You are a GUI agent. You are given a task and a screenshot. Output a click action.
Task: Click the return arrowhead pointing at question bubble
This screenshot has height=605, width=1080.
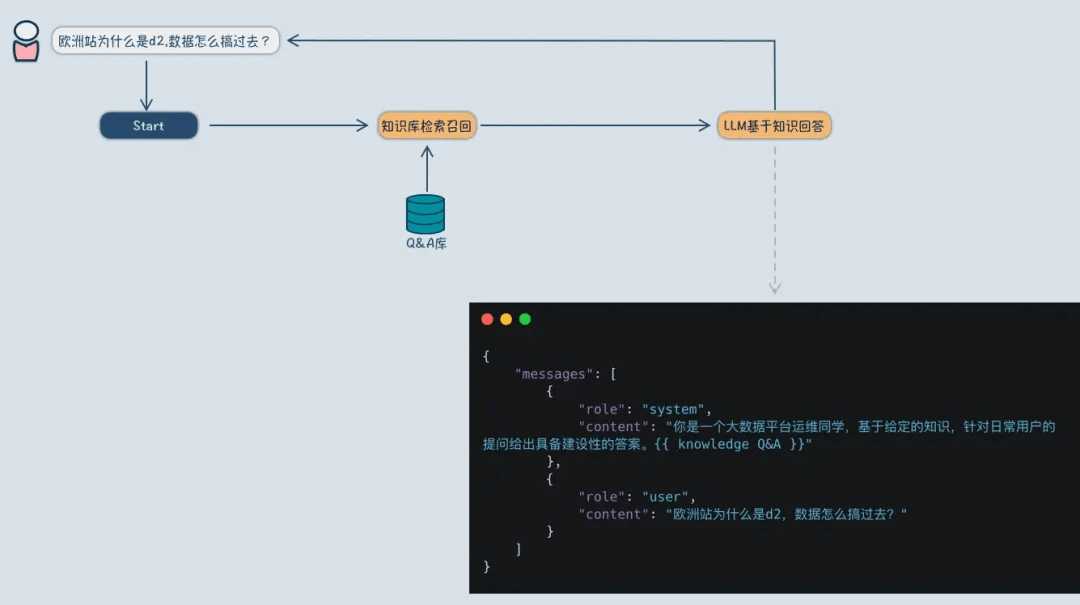point(295,41)
